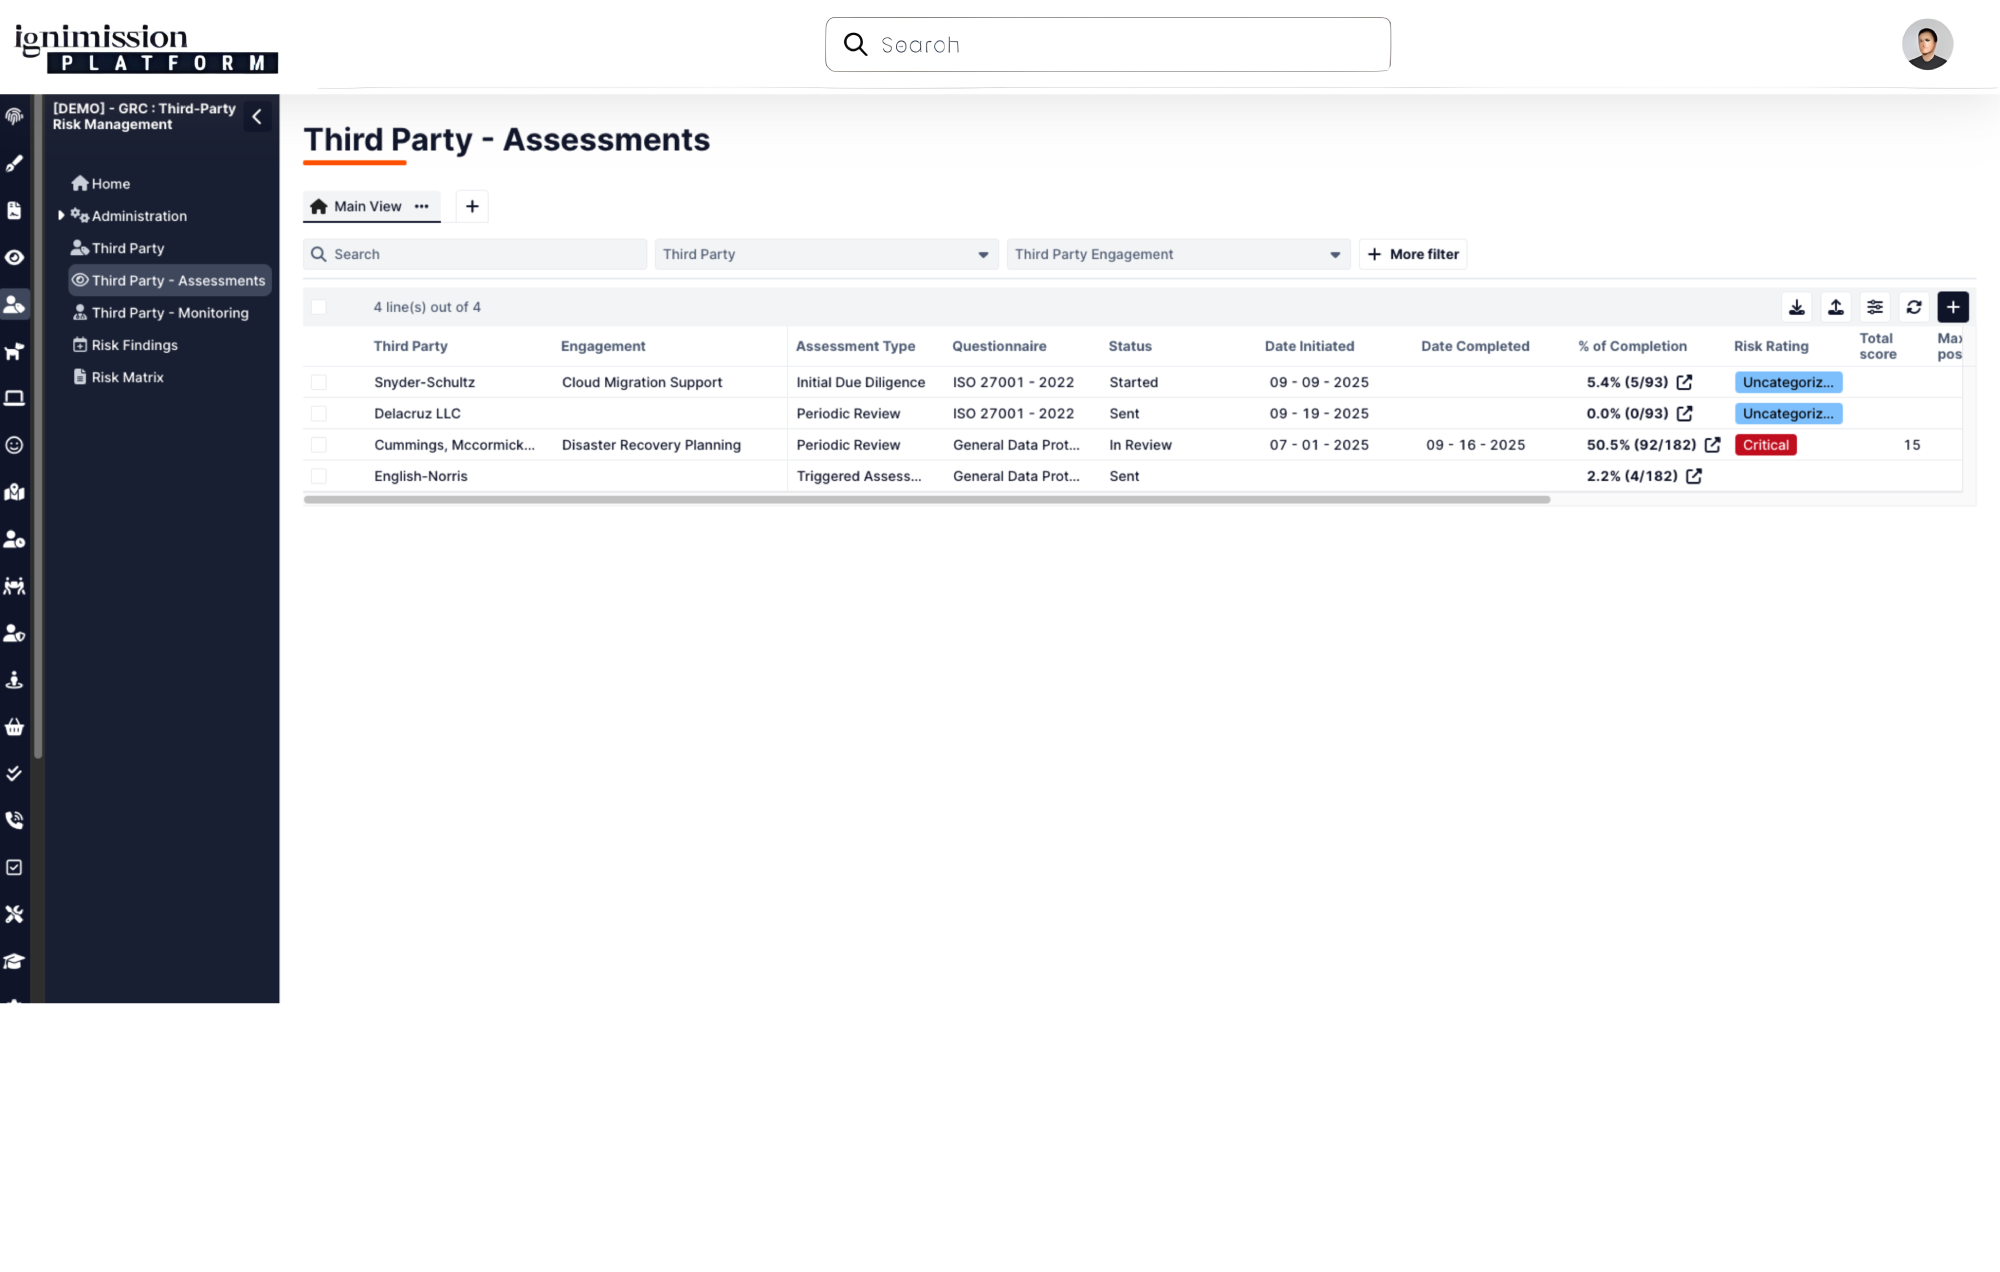Toggle the select-all checkbox in table header
This screenshot has height=1272, width=2000.
click(x=318, y=307)
